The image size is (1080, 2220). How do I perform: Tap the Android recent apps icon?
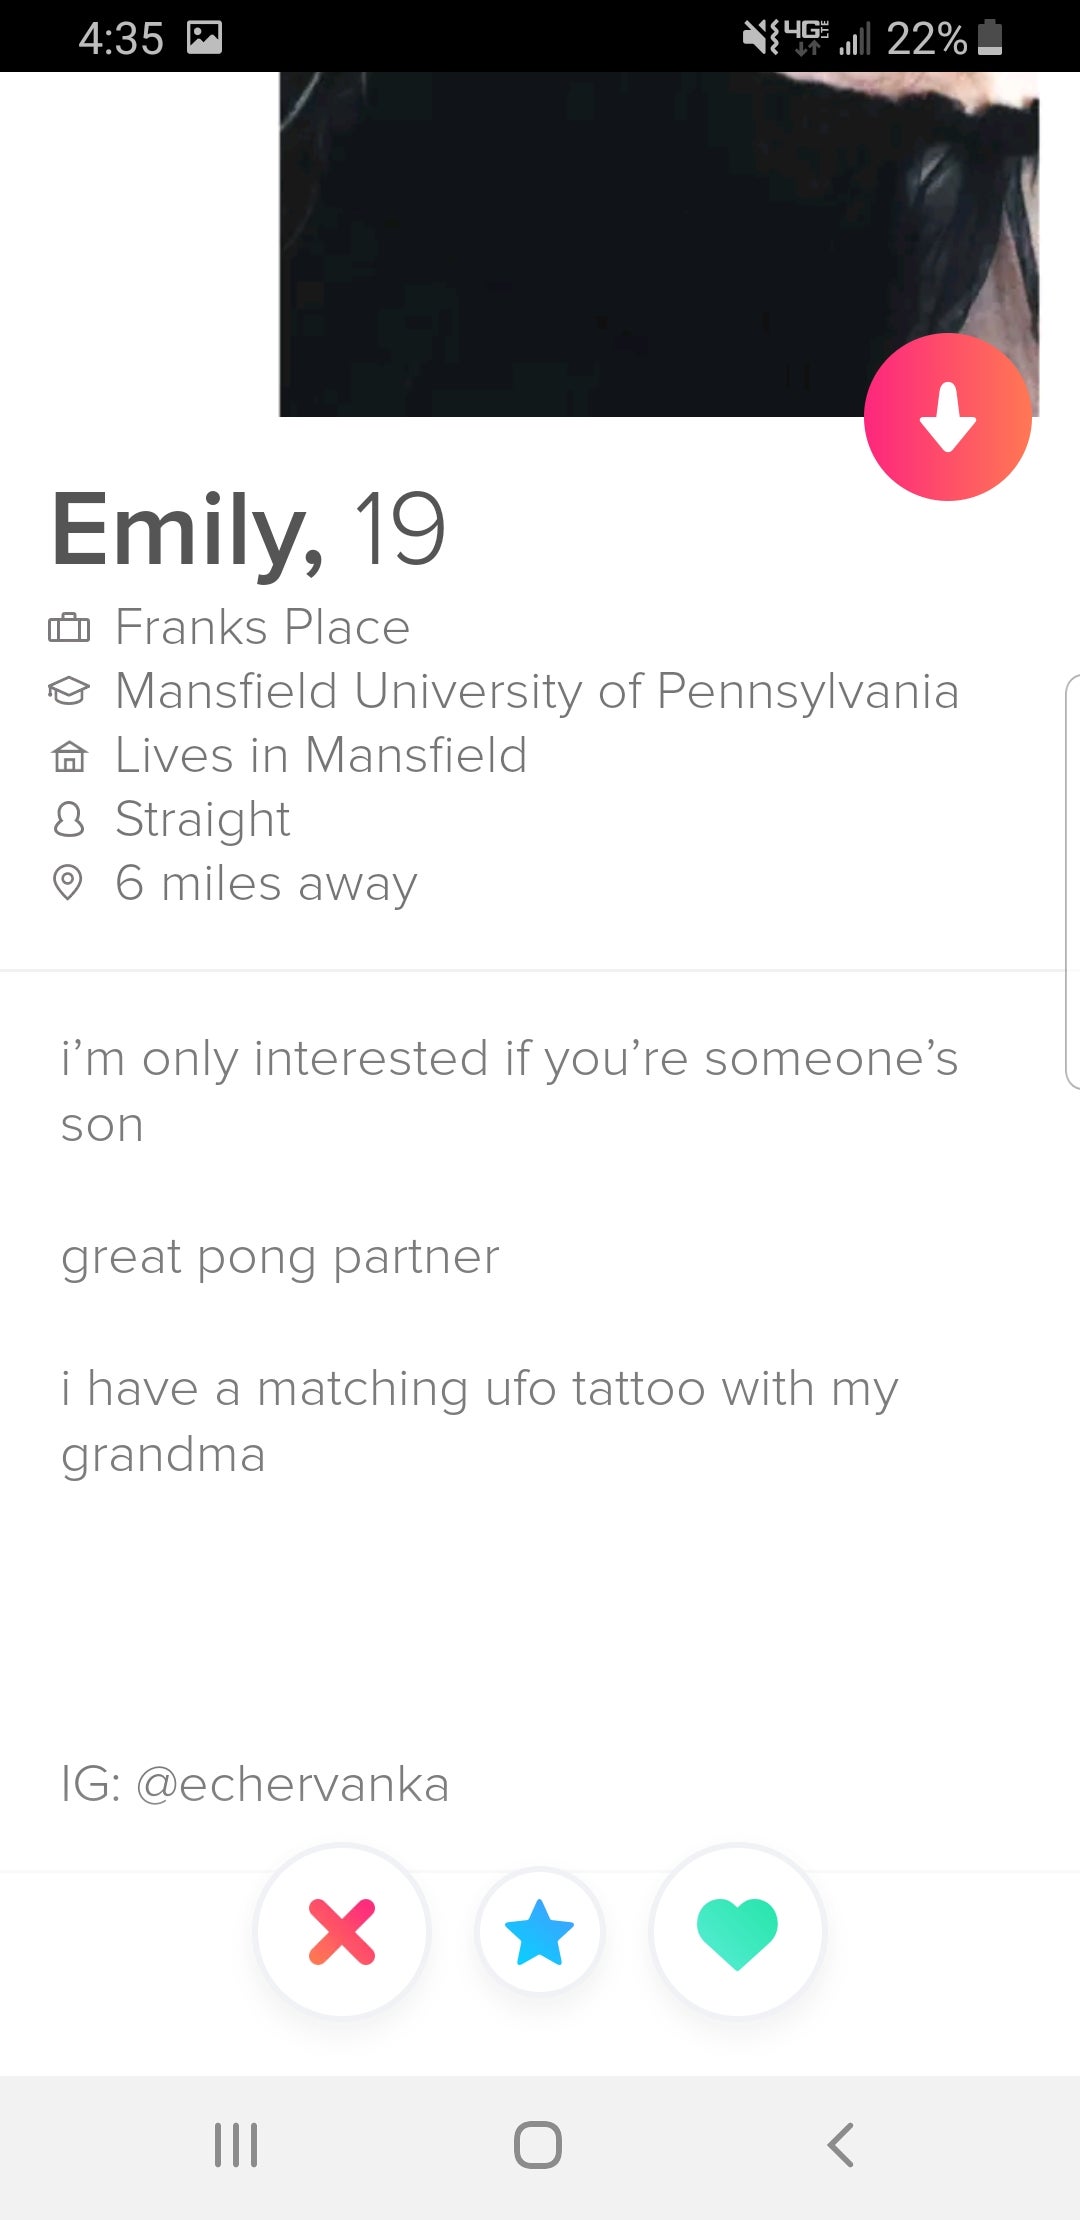pos(236,2144)
